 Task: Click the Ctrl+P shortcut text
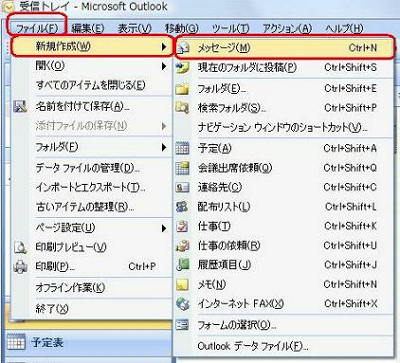(142, 267)
